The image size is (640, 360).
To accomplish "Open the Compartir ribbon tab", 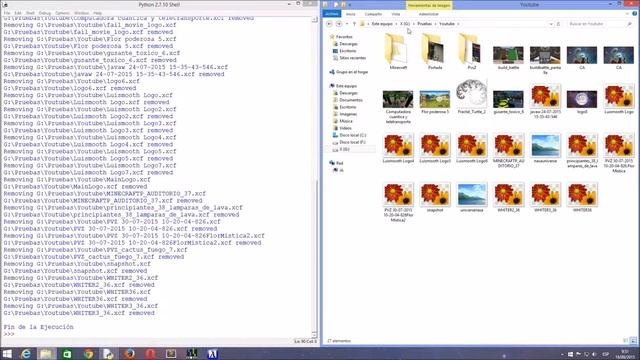I will (x=373, y=14).
